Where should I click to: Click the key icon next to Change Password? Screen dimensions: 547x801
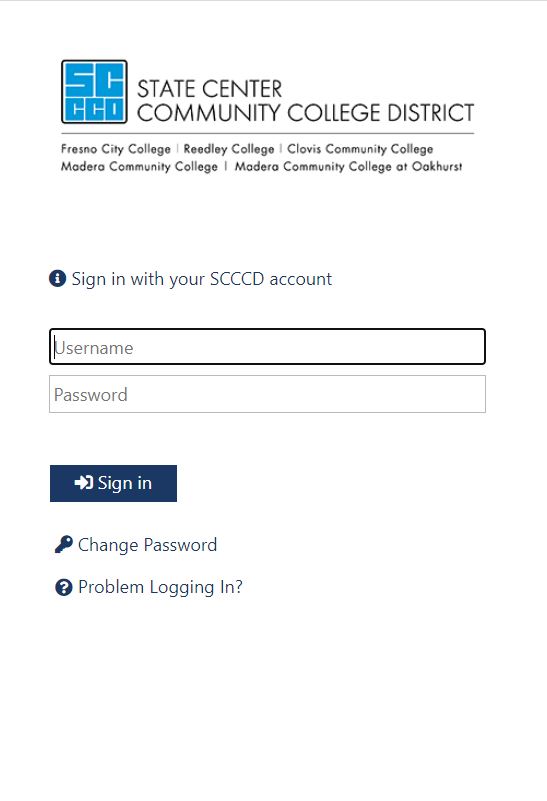click(64, 545)
